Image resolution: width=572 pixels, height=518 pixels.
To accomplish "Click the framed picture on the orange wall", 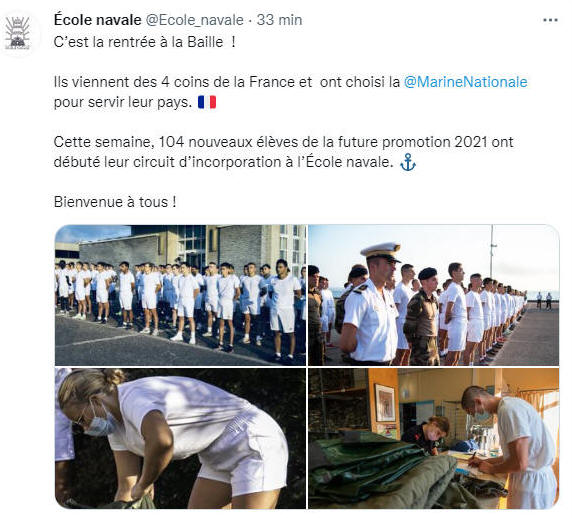I will click(x=385, y=402).
